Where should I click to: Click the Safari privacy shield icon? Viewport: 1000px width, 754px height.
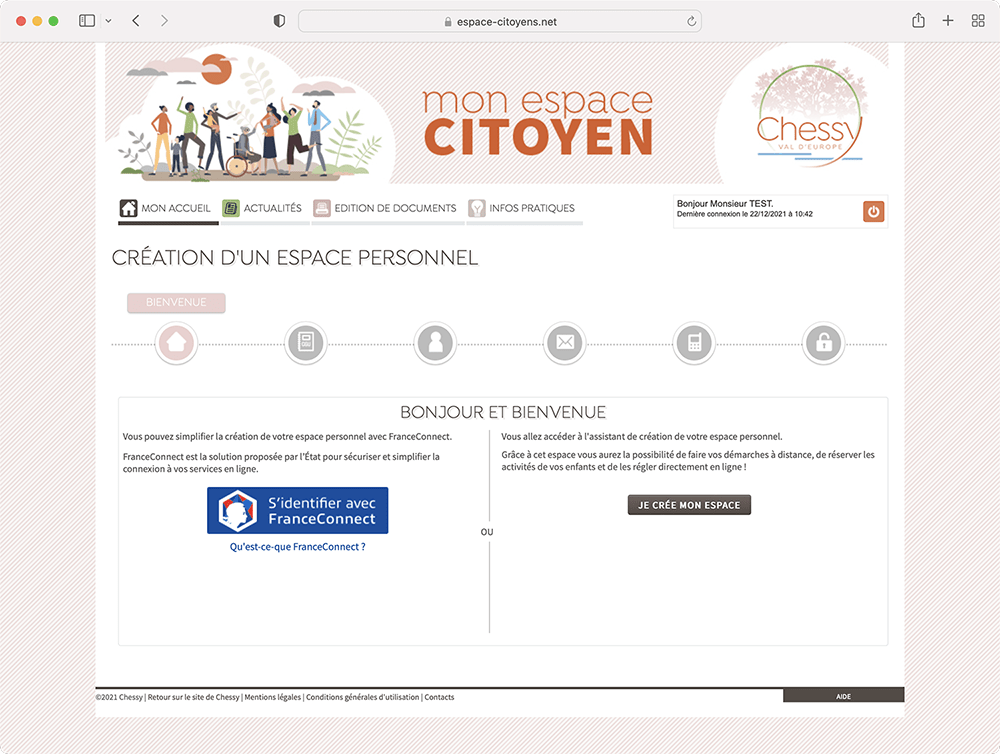[279, 21]
